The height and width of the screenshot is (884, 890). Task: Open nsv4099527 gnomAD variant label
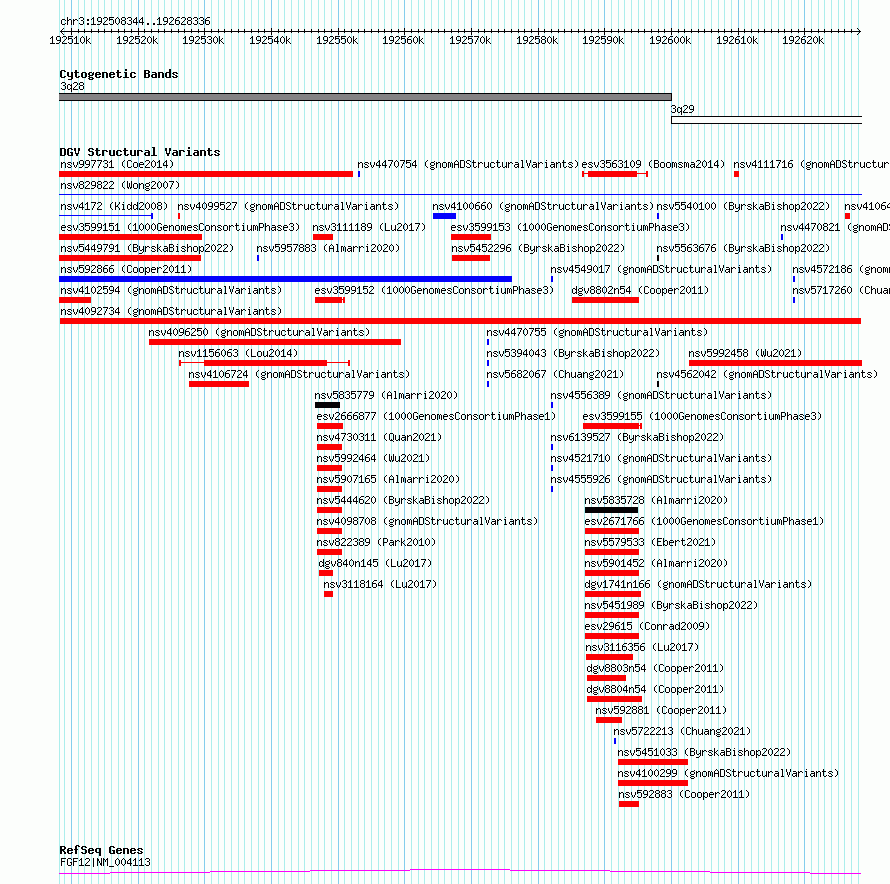(288, 206)
